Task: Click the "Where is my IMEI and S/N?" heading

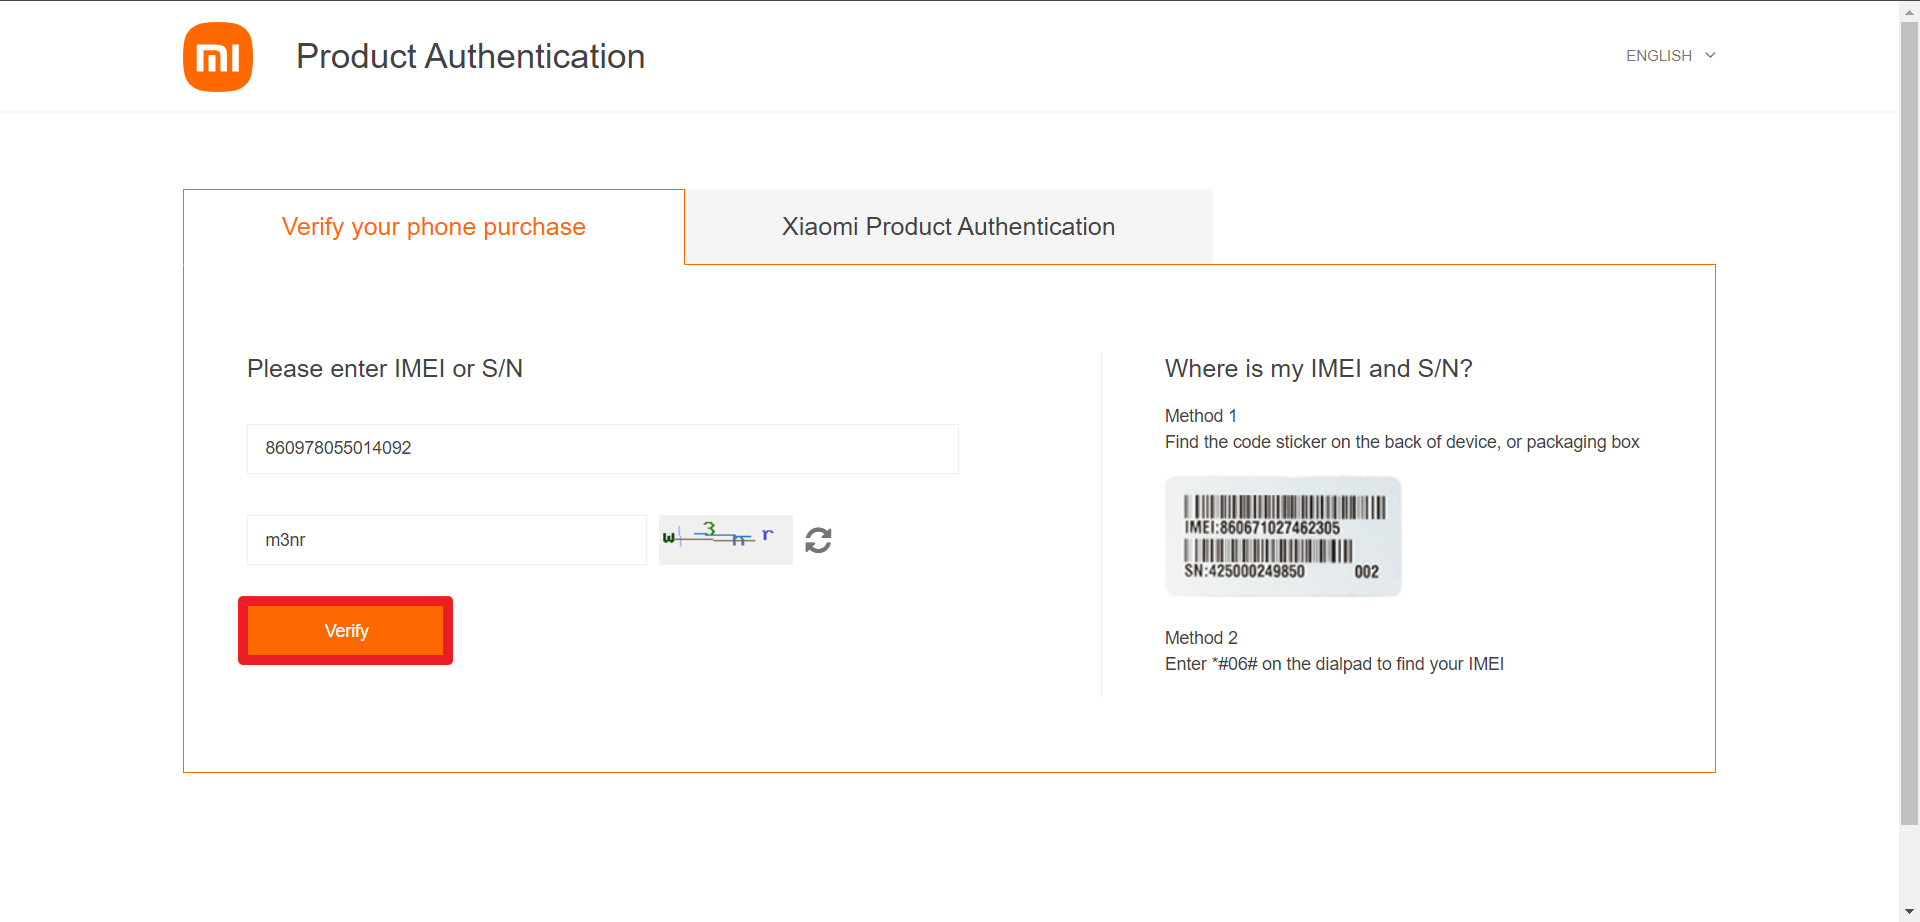Action: [x=1318, y=369]
